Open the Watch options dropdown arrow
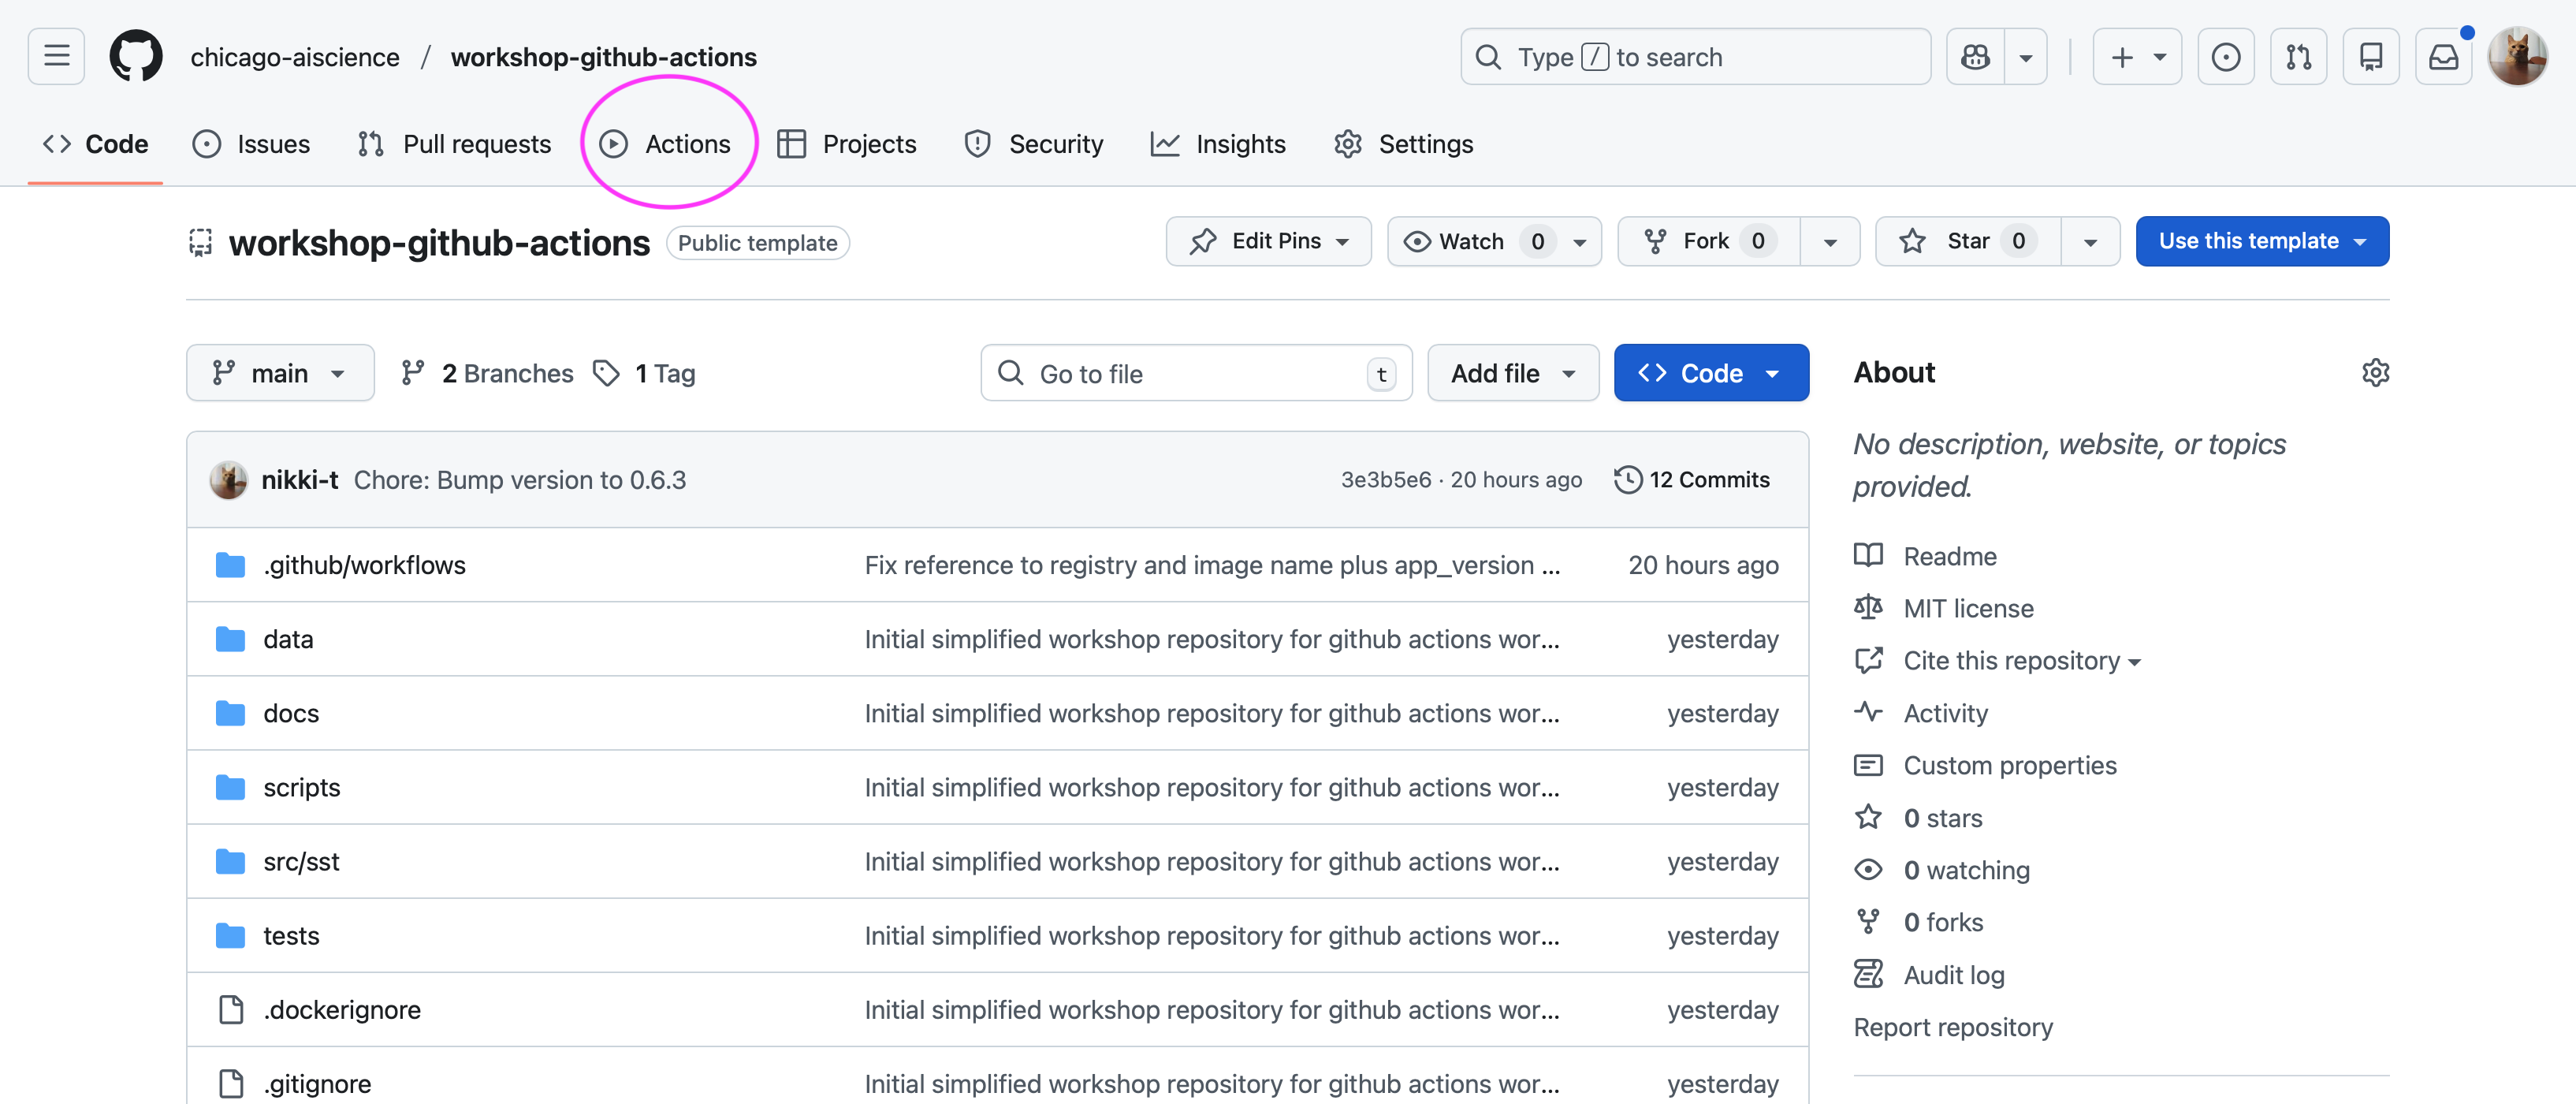Screen dimensions: 2576x1104 1578,241
